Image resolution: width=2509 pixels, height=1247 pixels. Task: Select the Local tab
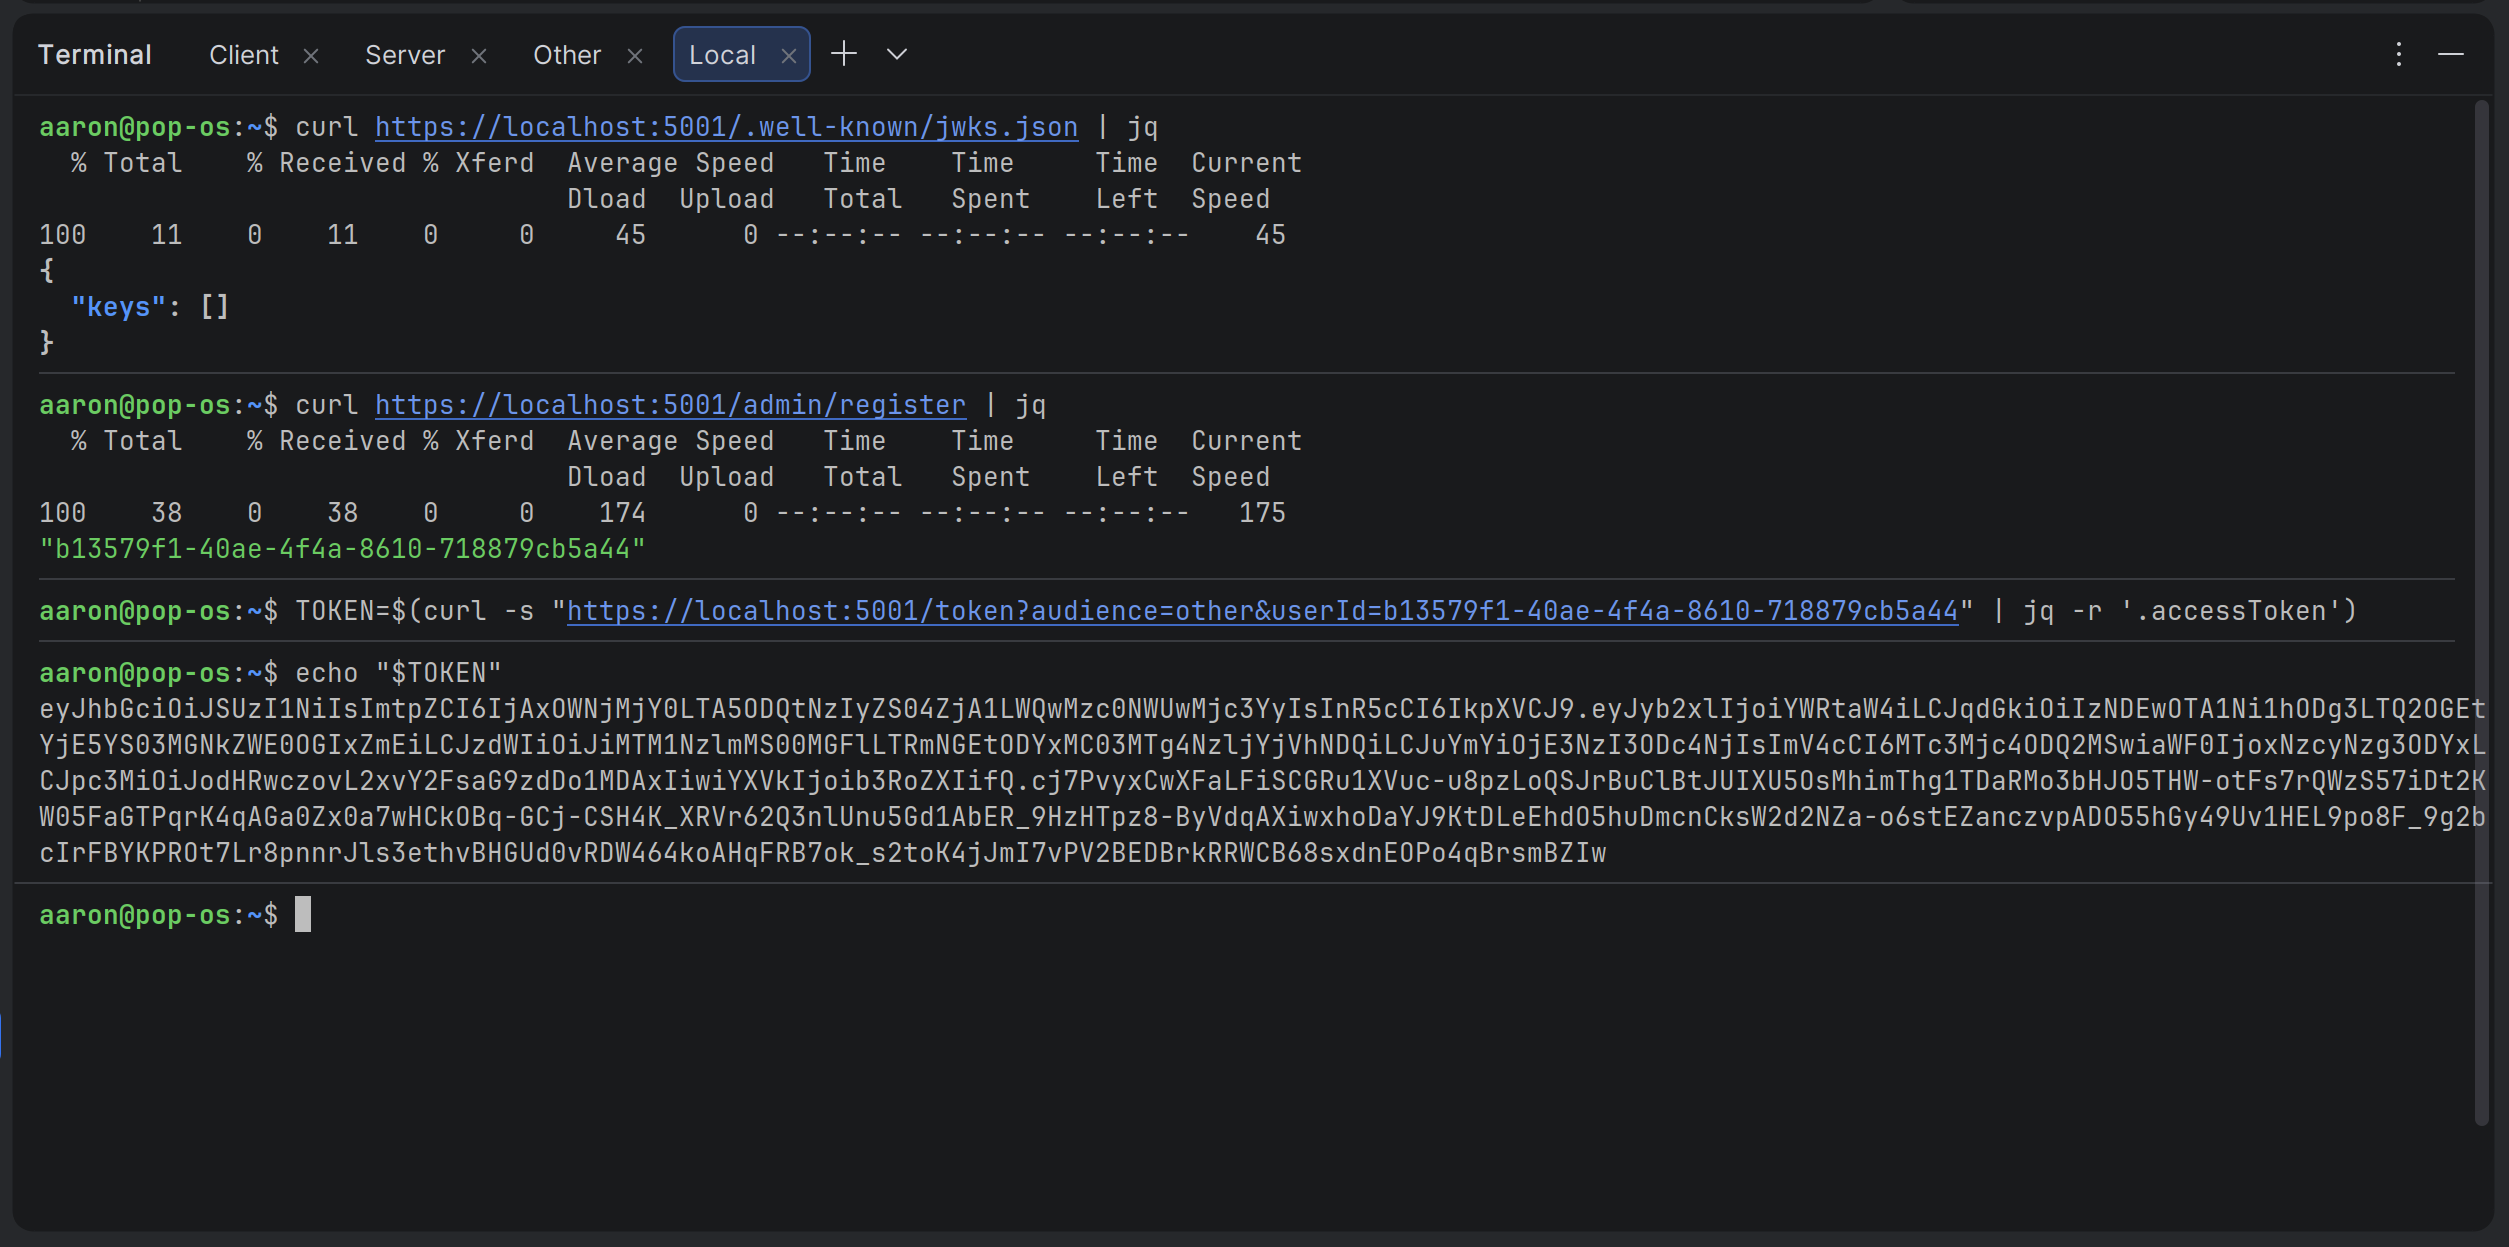(721, 55)
